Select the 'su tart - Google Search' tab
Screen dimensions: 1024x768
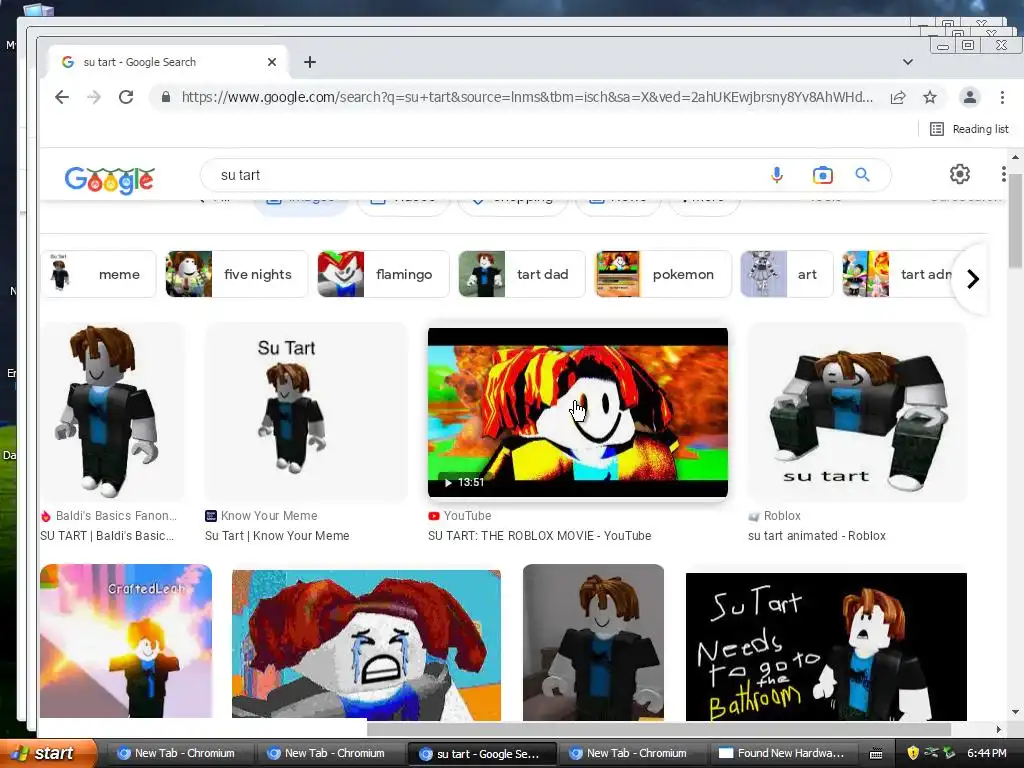pyautogui.click(x=168, y=62)
